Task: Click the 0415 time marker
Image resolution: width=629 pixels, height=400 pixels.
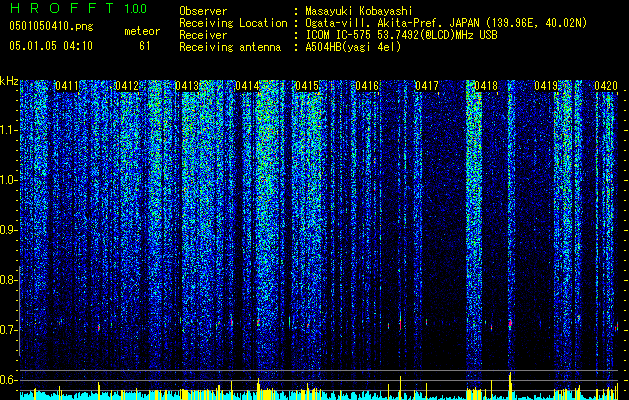Action: point(307,86)
